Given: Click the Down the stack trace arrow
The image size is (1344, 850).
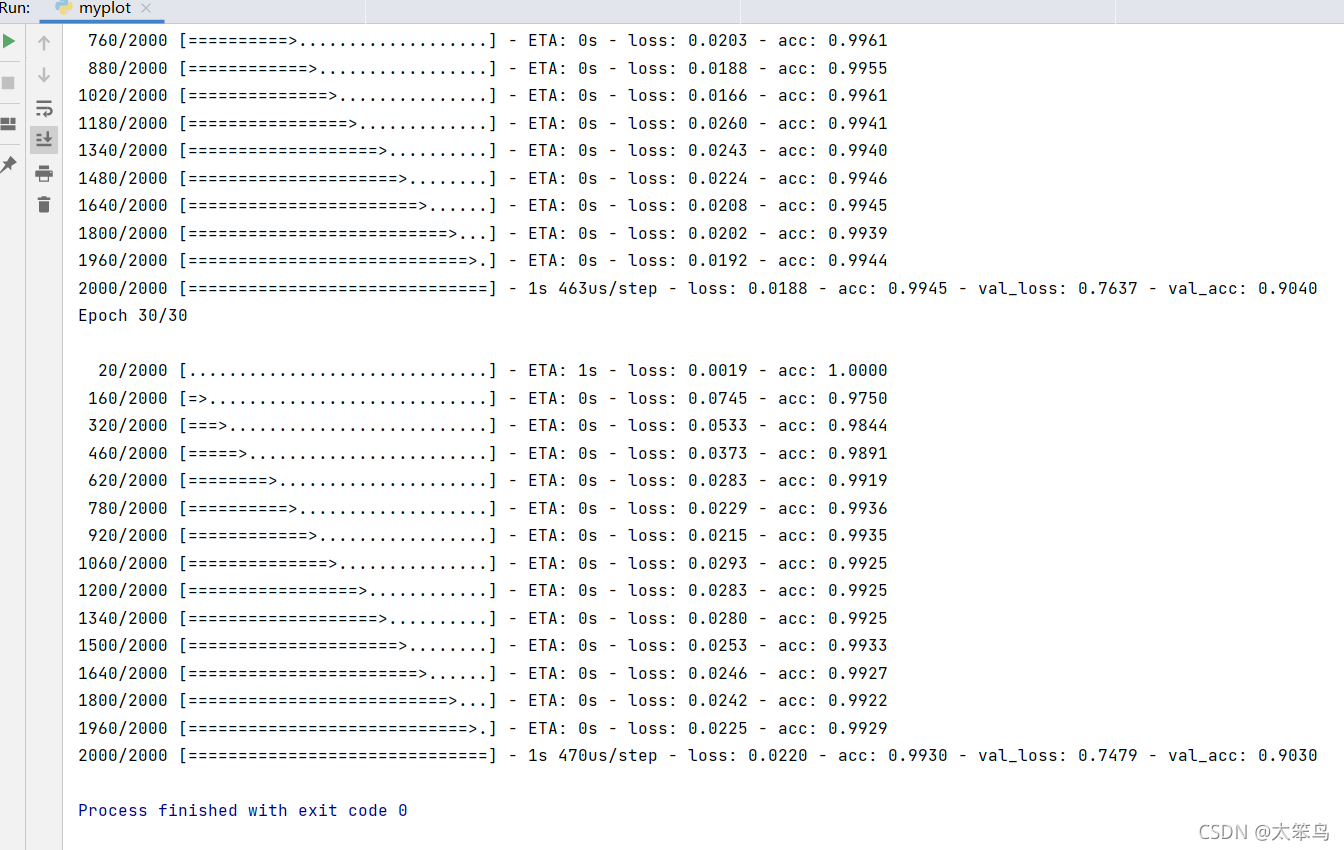Looking at the screenshot, I should pos(44,75).
